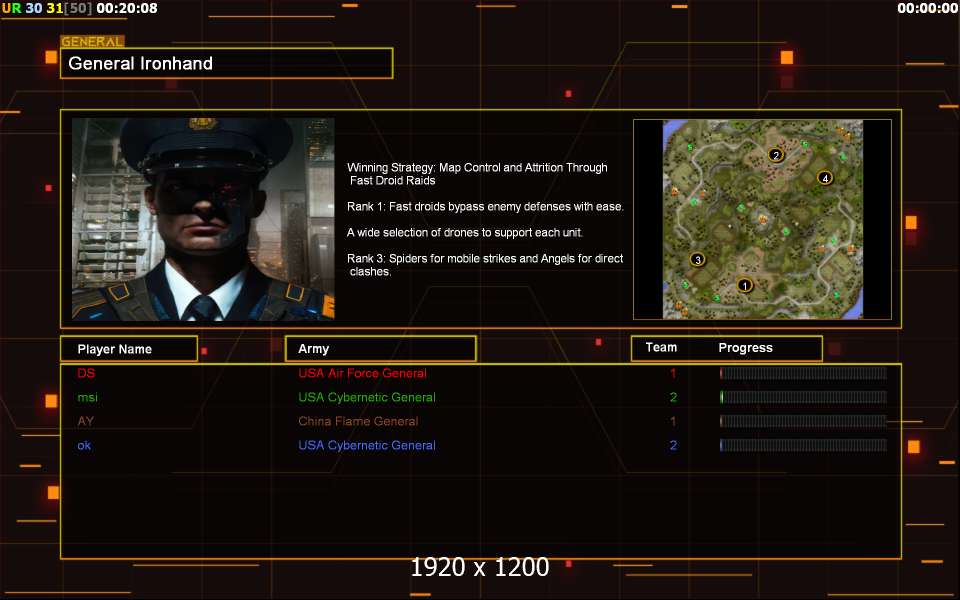
Task: Select start position marker 3 on the map
Action: pos(697,260)
